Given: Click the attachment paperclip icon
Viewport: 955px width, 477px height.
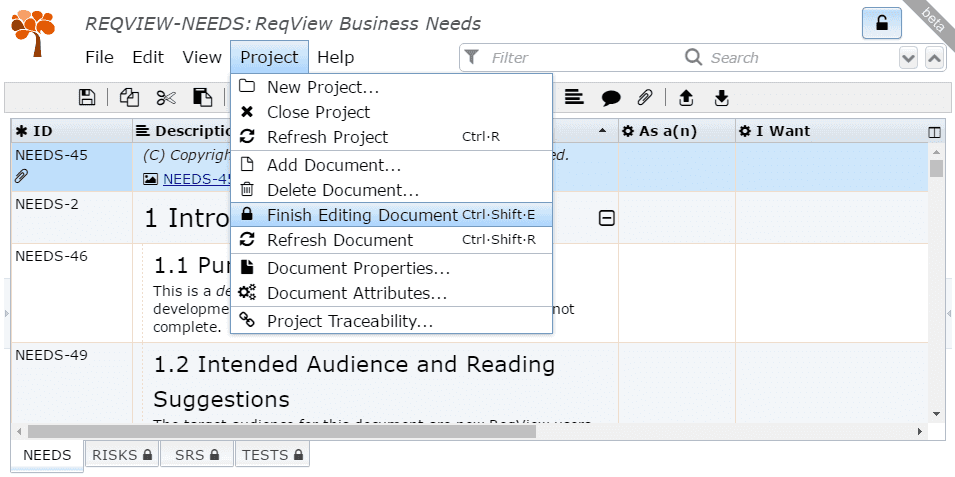Looking at the screenshot, I should [x=646, y=97].
